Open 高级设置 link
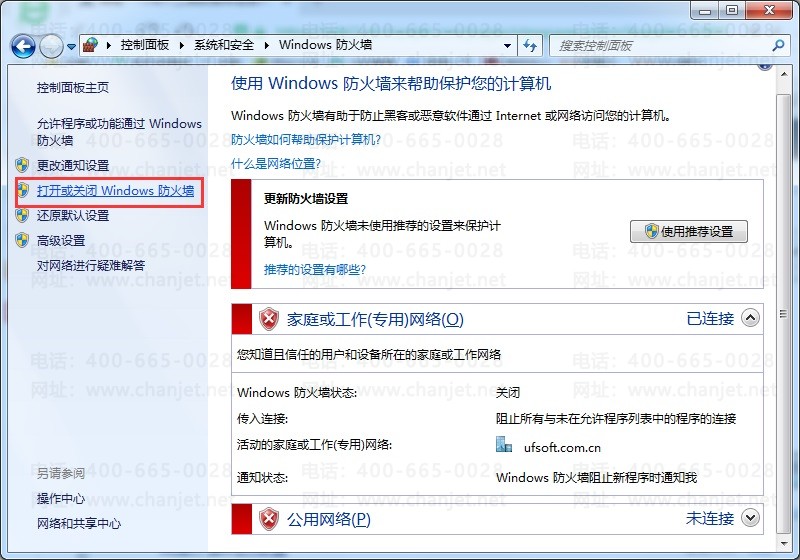This screenshot has width=800, height=560. coord(61,240)
